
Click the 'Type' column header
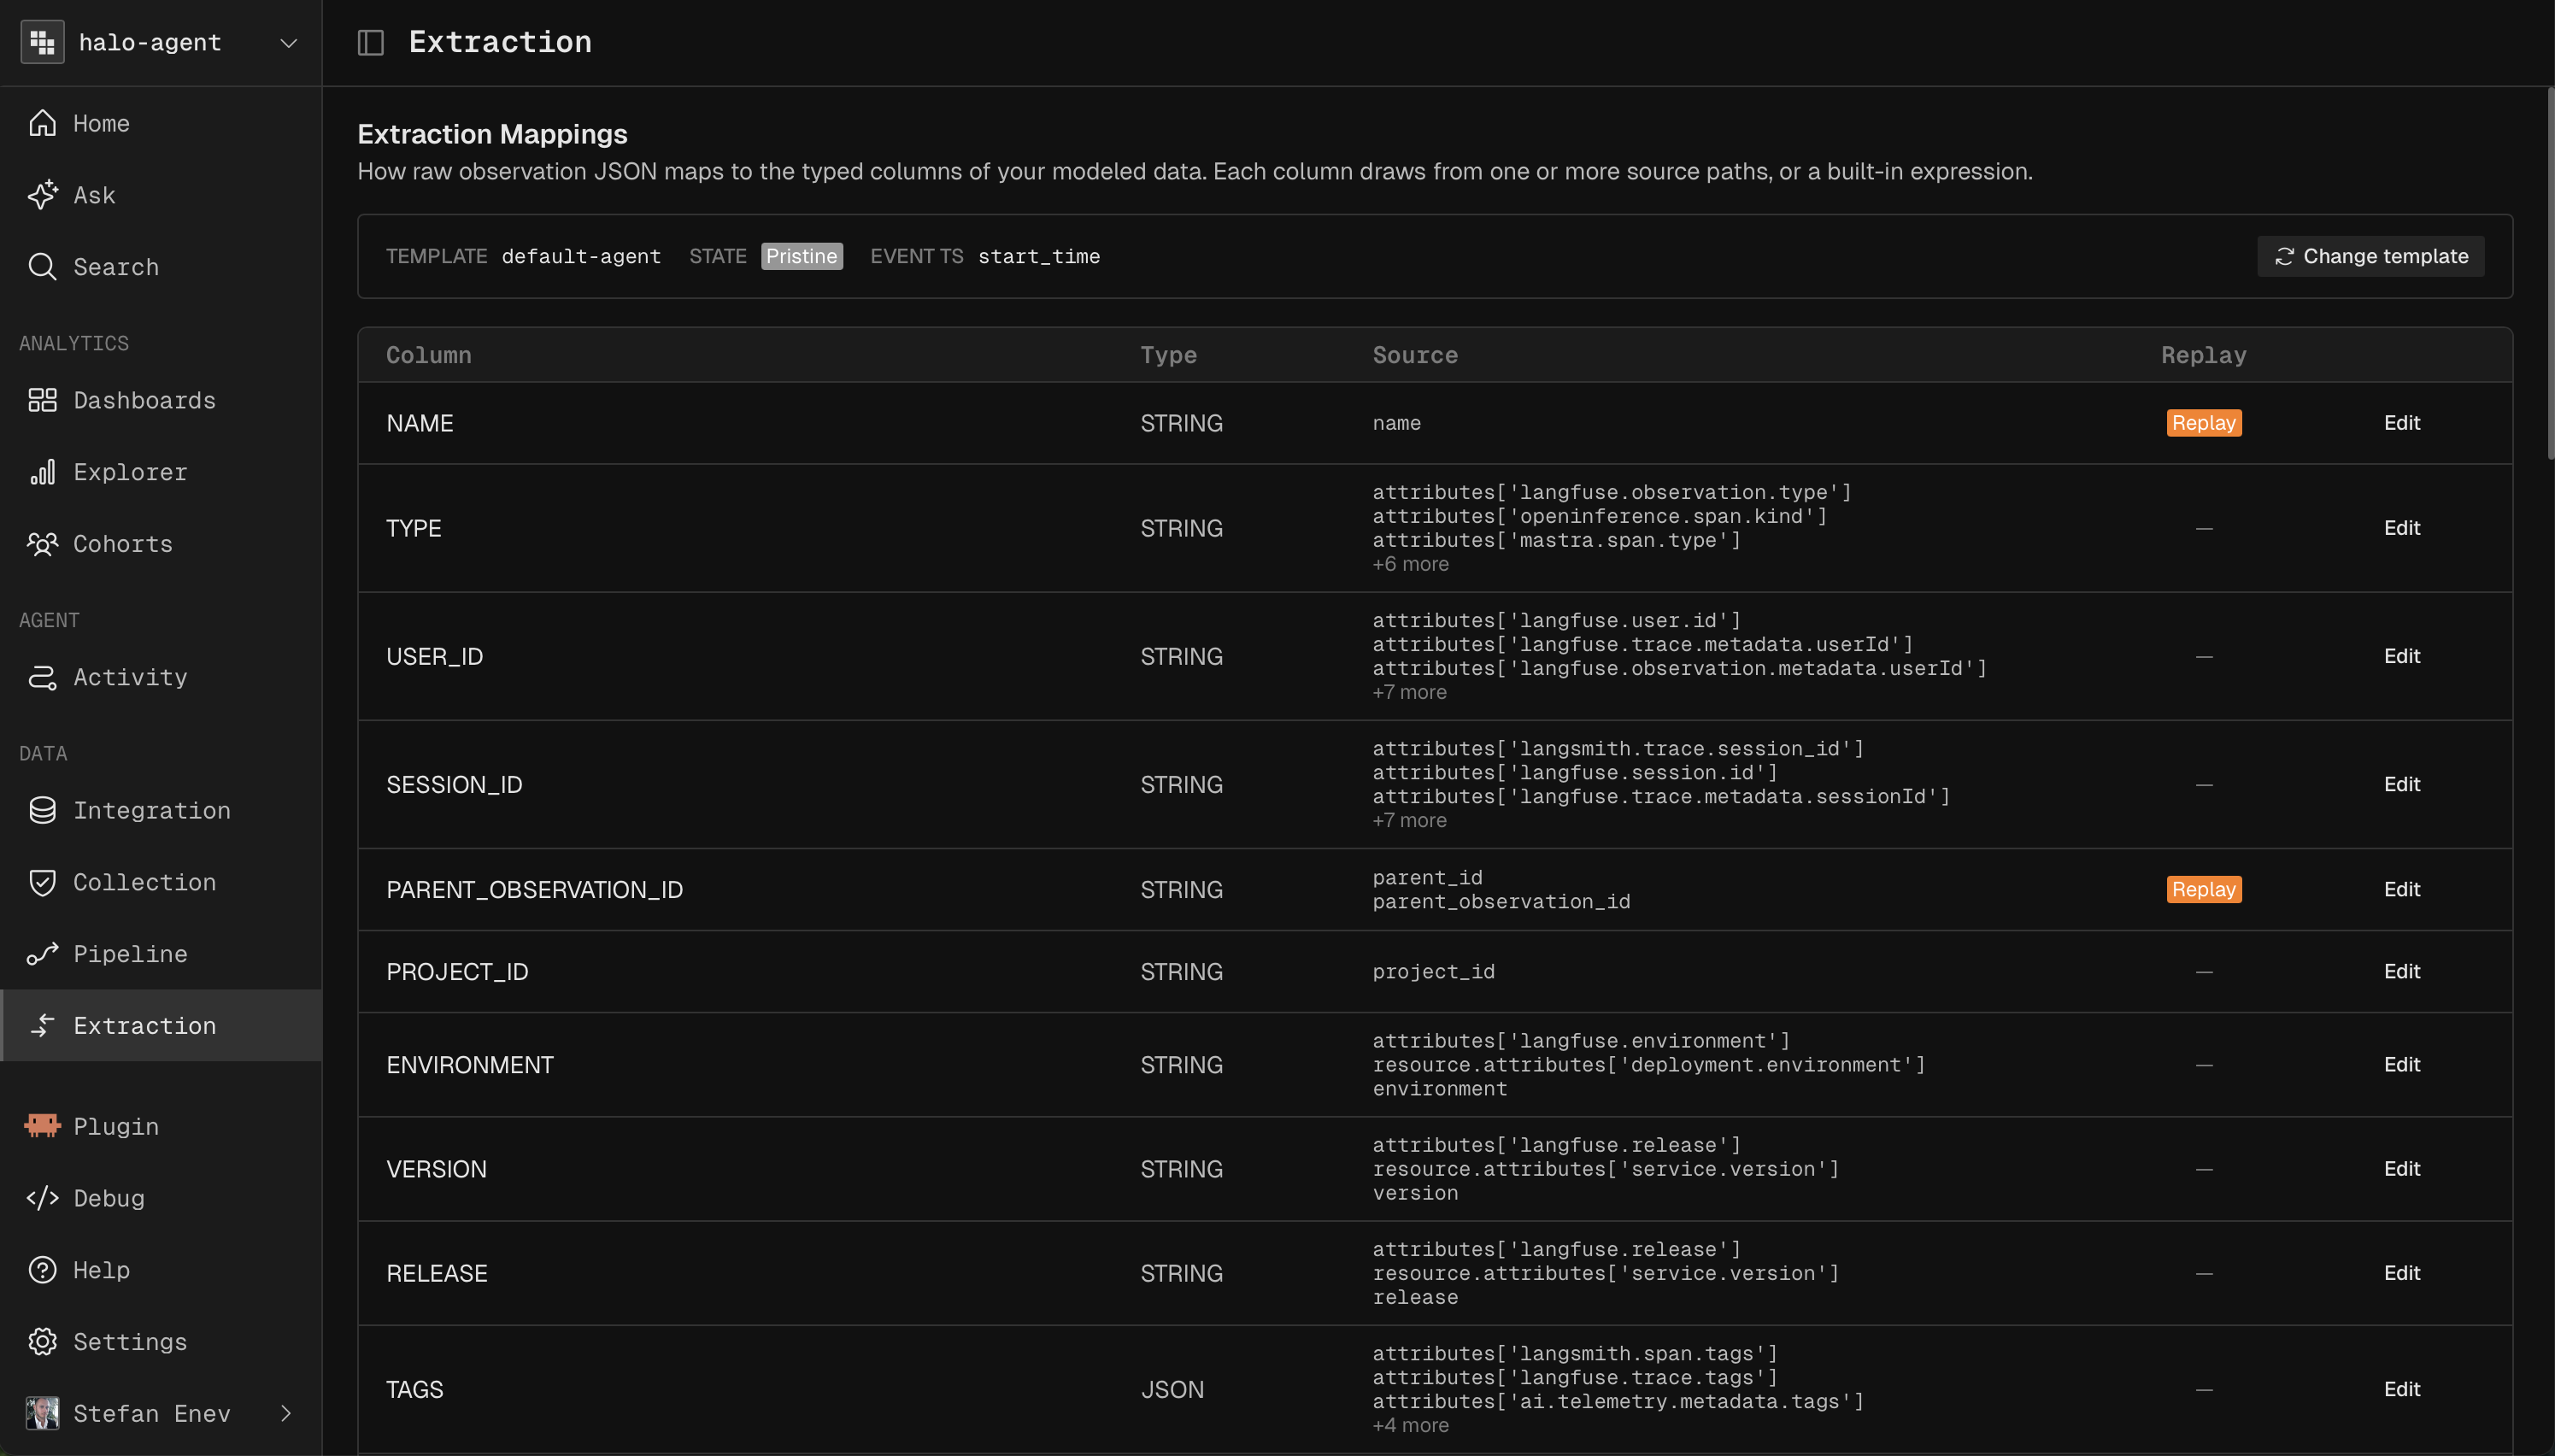point(1168,355)
